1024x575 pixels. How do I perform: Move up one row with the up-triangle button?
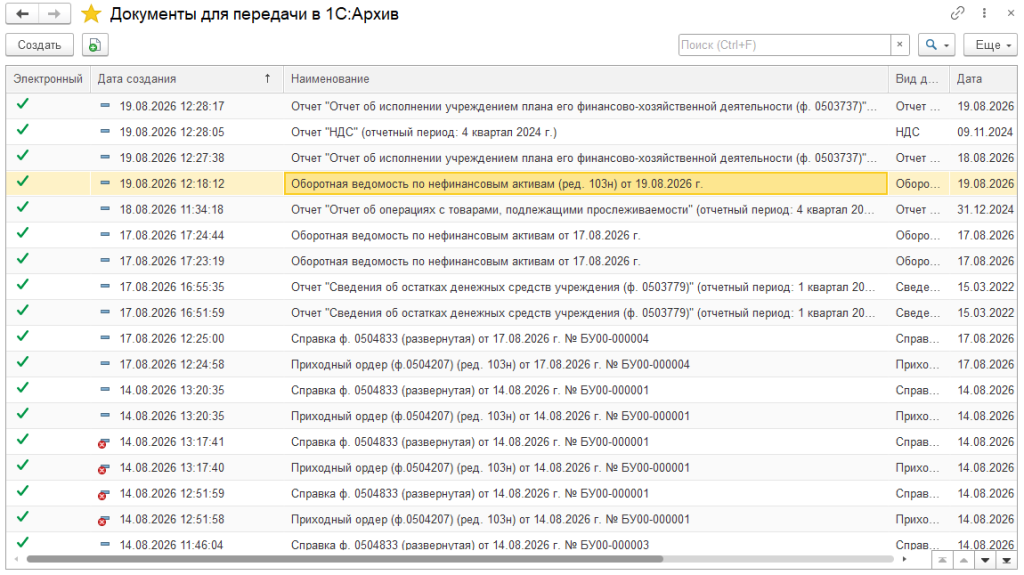pyautogui.click(x=963, y=561)
